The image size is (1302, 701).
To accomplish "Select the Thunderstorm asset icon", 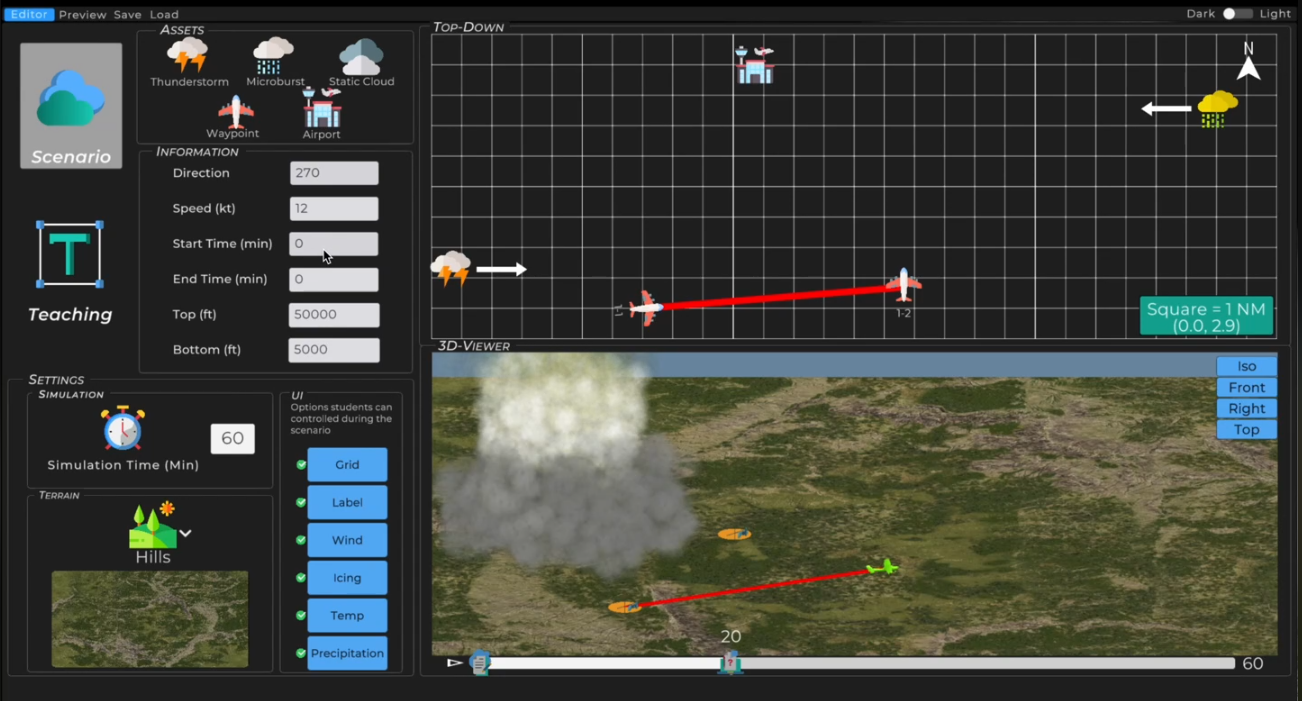I will click(x=188, y=56).
